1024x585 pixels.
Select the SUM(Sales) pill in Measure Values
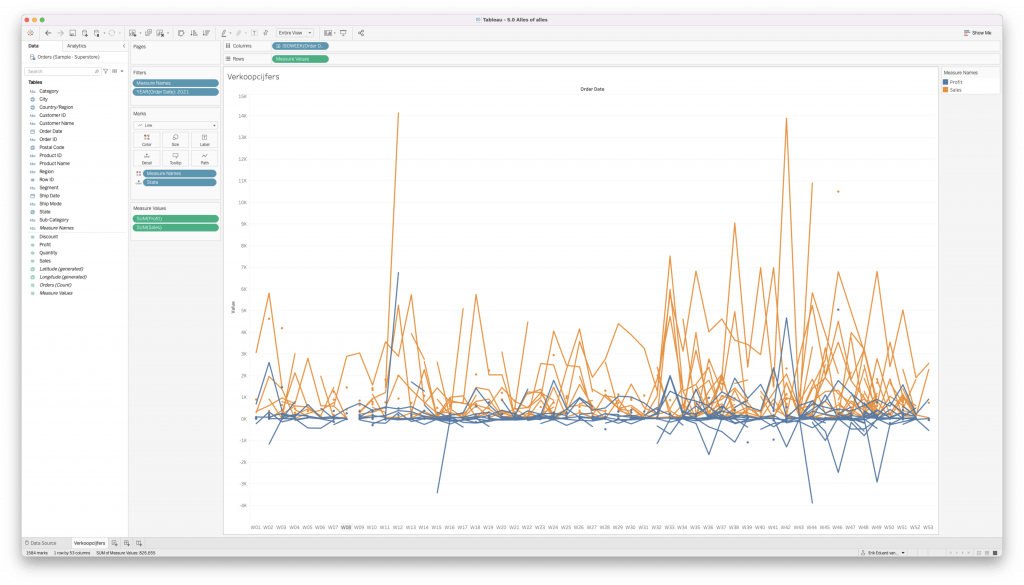coord(175,227)
